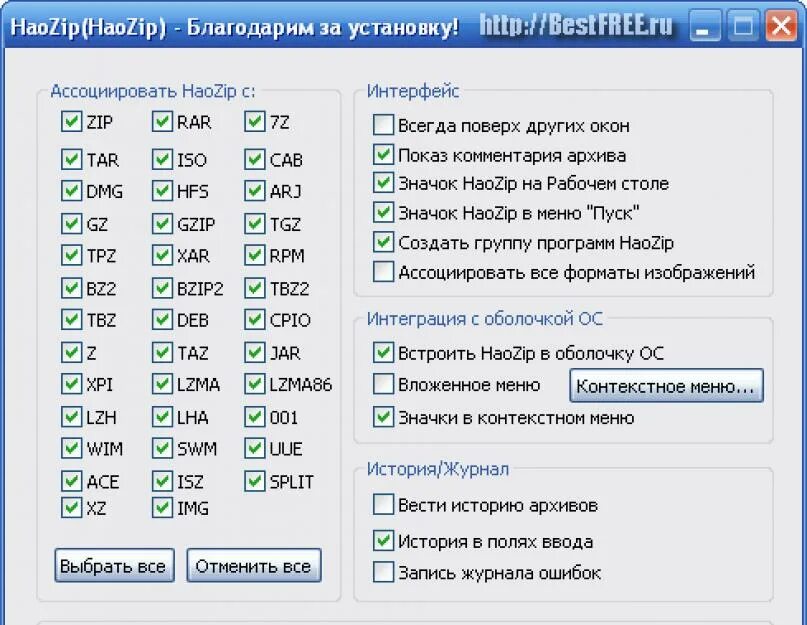This screenshot has height=625, width=807.
Task: Uncheck the ACE format checkbox
Action: click(x=71, y=481)
